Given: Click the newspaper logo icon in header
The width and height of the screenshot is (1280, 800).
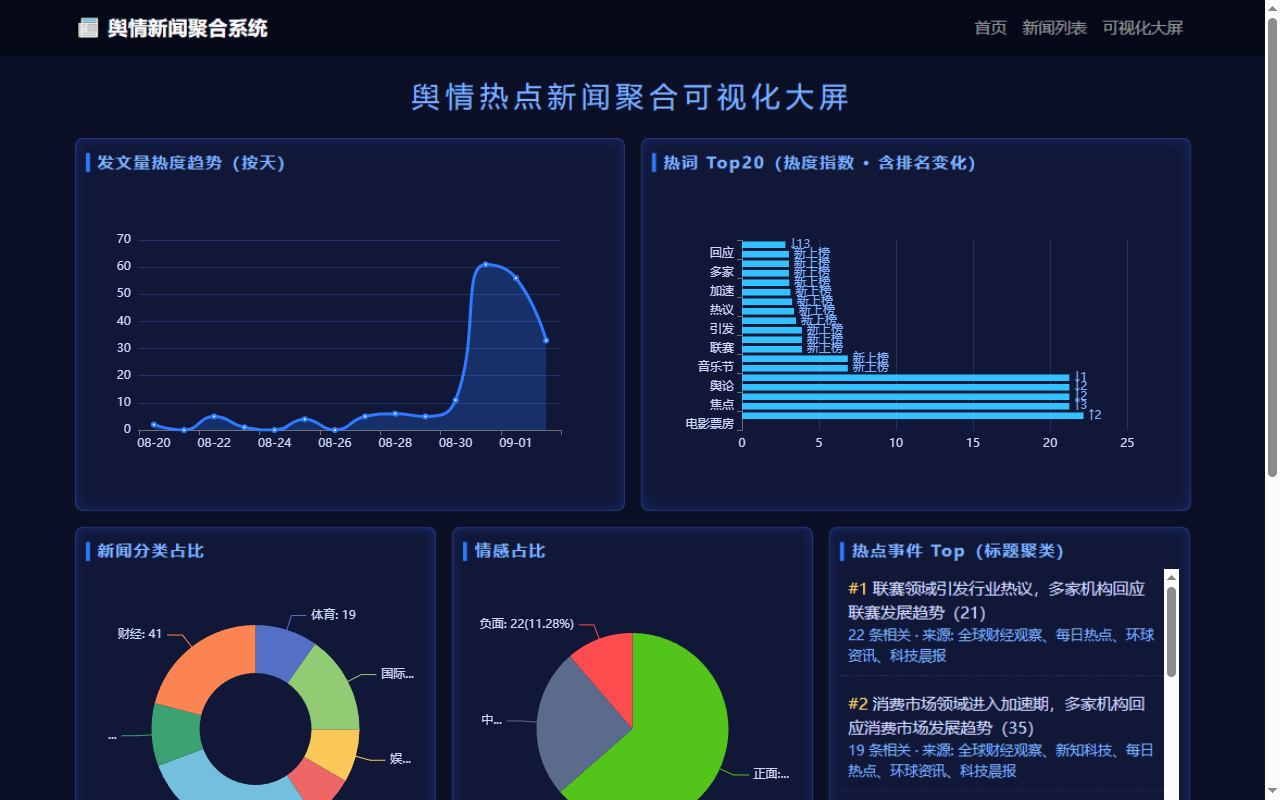Looking at the screenshot, I should click(x=88, y=28).
